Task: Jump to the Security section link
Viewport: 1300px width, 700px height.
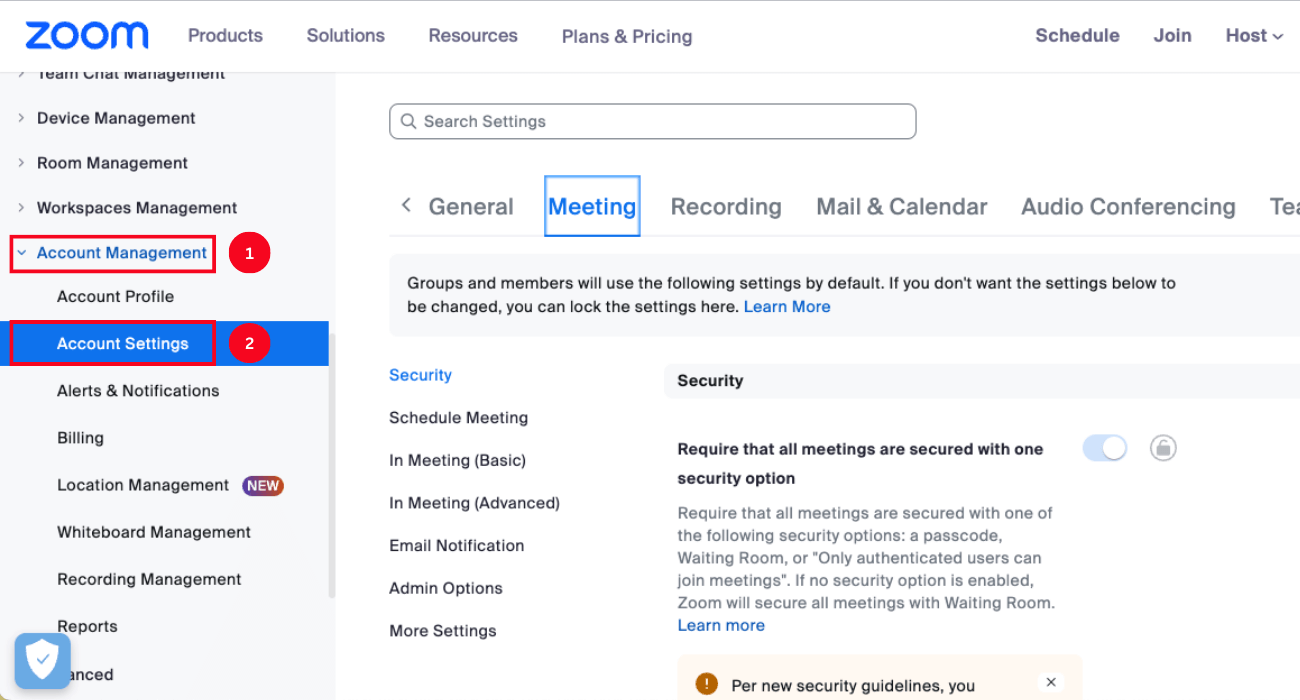Action: (x=420, y=375)
